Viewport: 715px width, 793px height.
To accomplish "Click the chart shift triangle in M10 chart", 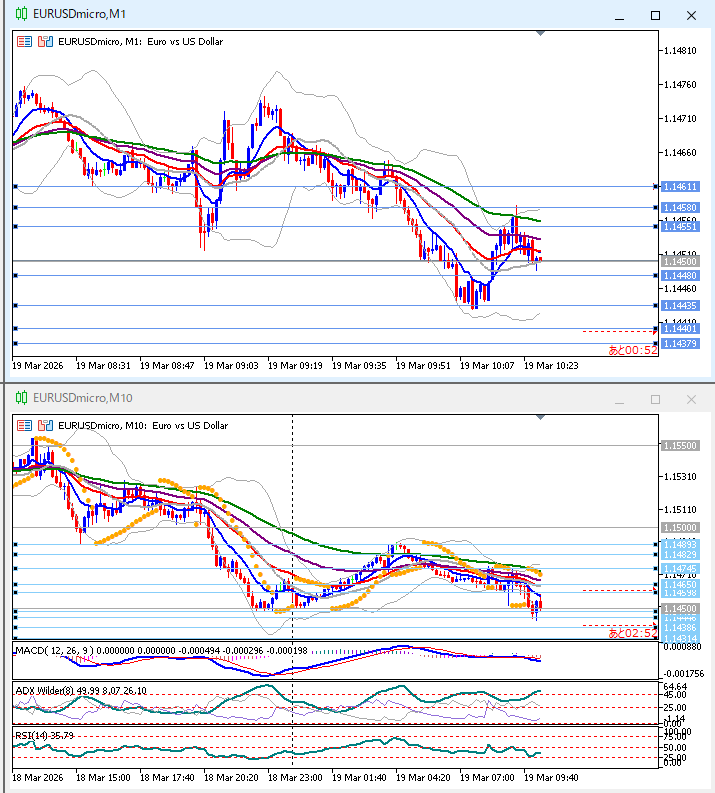I will click(x=542, y=417).
